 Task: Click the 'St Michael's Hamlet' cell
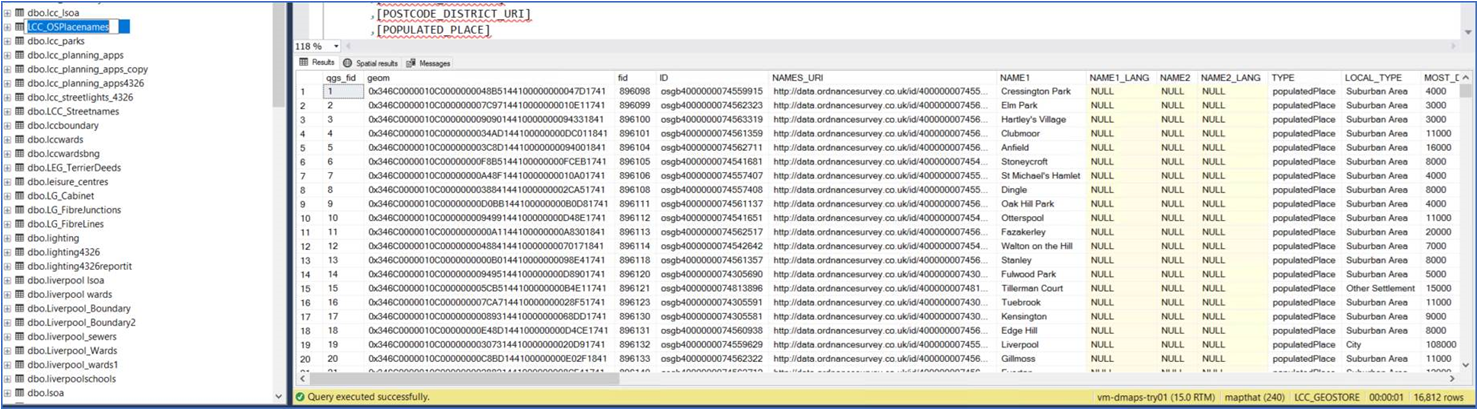1040,175
